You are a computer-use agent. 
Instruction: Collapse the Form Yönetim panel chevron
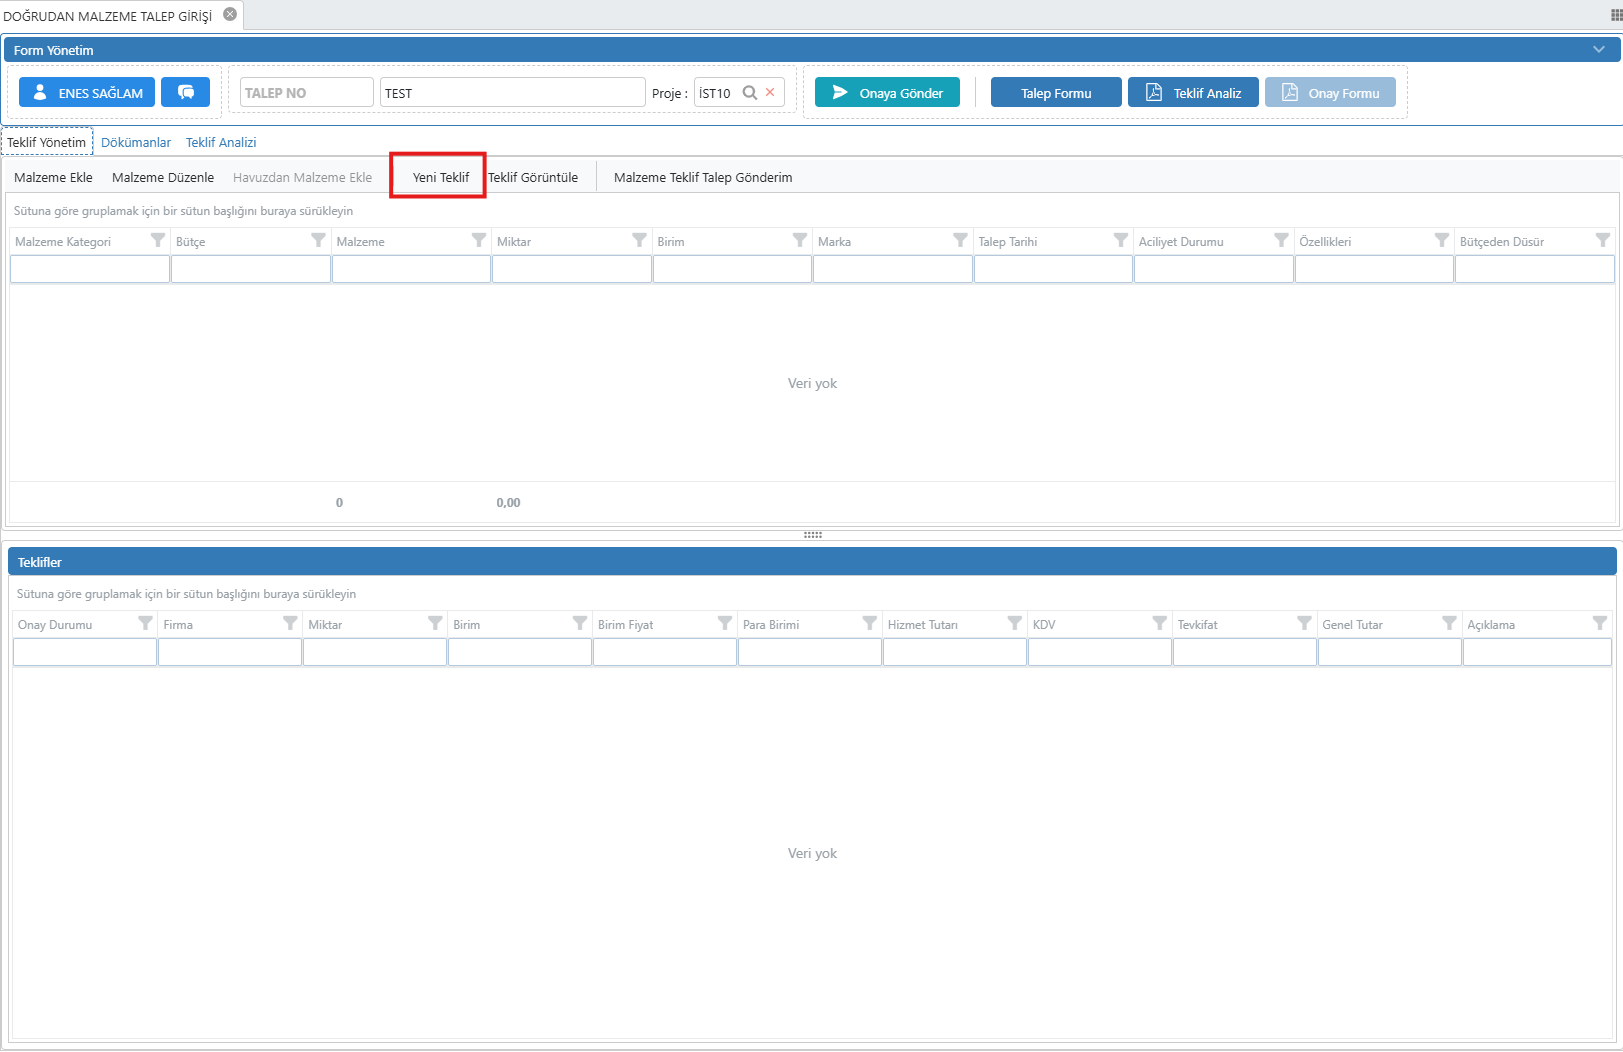coord(1598,49)
